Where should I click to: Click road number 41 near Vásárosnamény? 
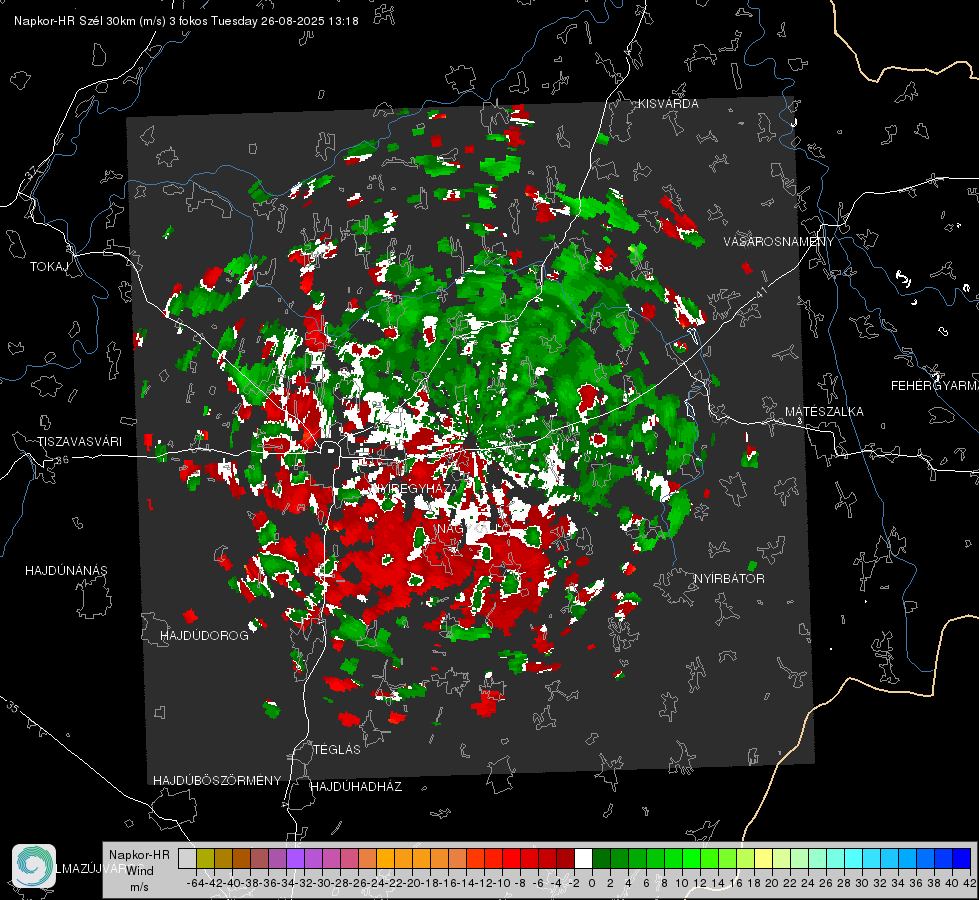[x=760, y=293]
